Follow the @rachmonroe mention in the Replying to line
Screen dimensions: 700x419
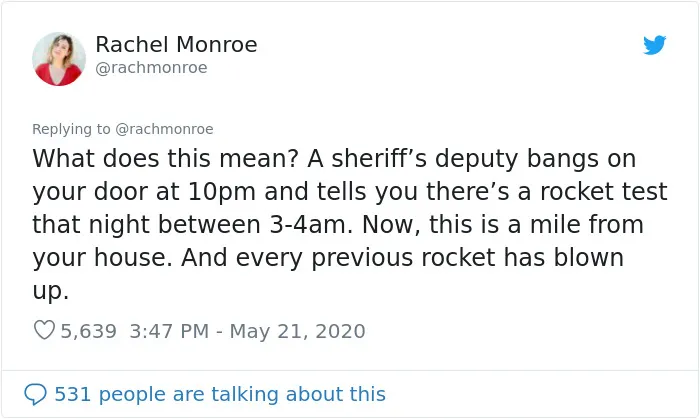tap(164, 129)
